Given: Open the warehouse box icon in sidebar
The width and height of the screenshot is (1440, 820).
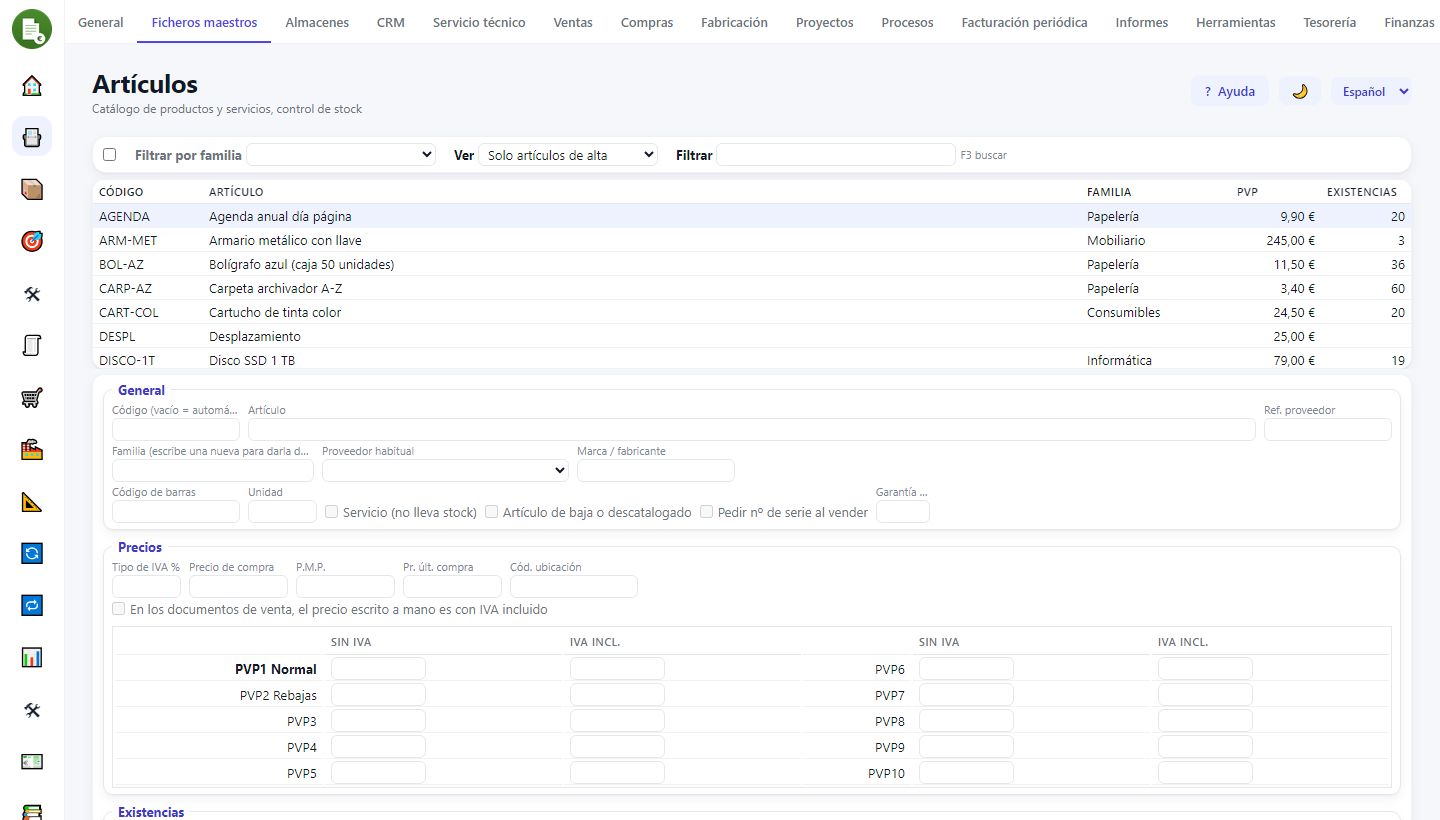Looking at the screenshot, I should click(x=32, y=189).
